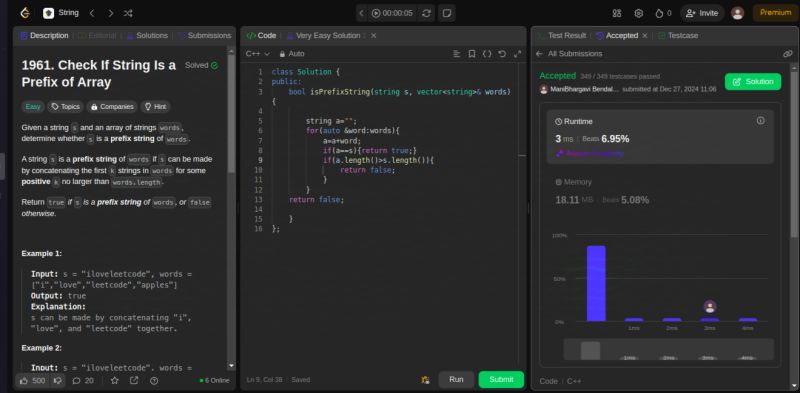The height and width of the screenshot is (393, 800).
Task: Click the description panel scrollbar
Action: click(232, 112)
